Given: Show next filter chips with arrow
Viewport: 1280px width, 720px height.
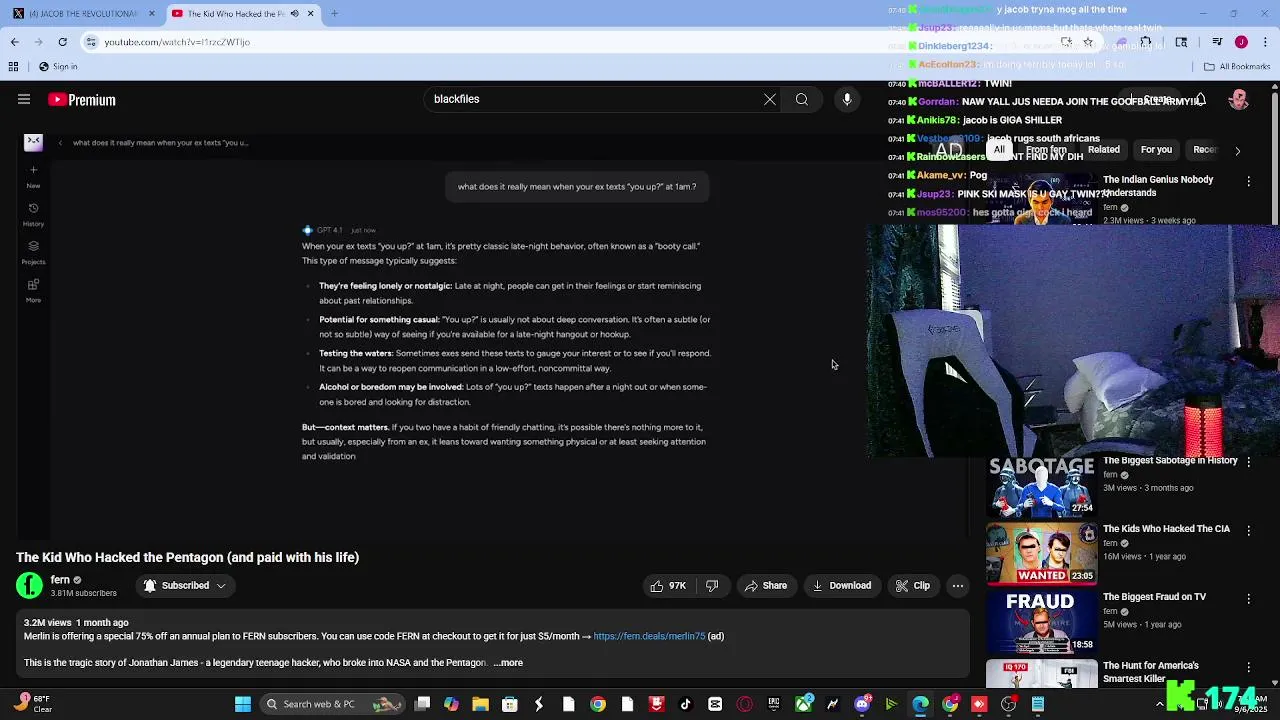Looking at the screenshot, I should coord(1237,150).
